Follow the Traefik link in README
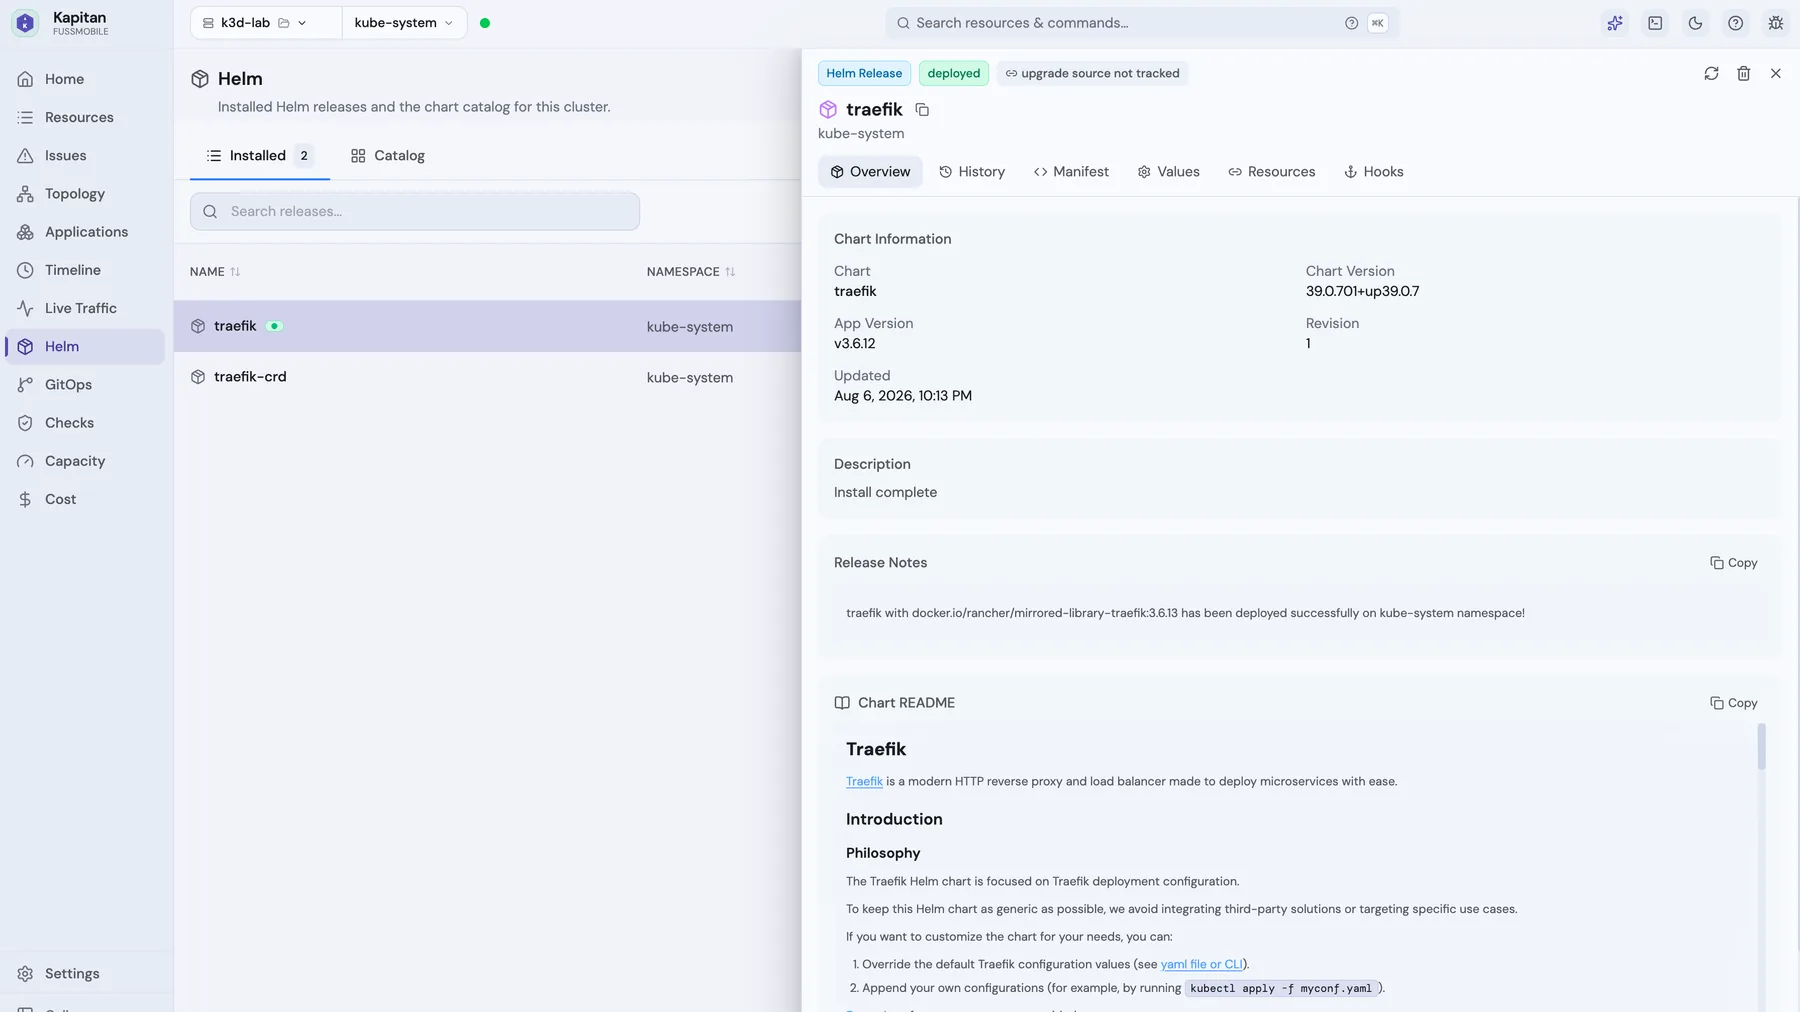Viewport: 1800px width, 1012px height. (864, 782)
